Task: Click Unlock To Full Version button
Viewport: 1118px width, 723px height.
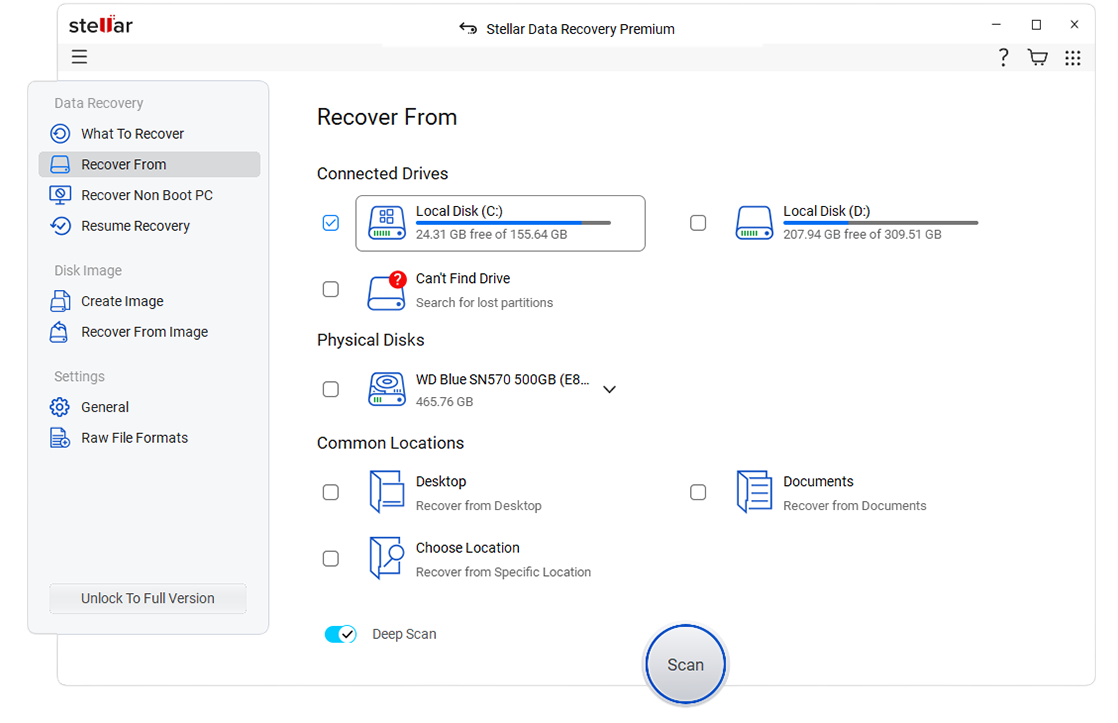Action: pyautogui.click(x=148, y=598)
